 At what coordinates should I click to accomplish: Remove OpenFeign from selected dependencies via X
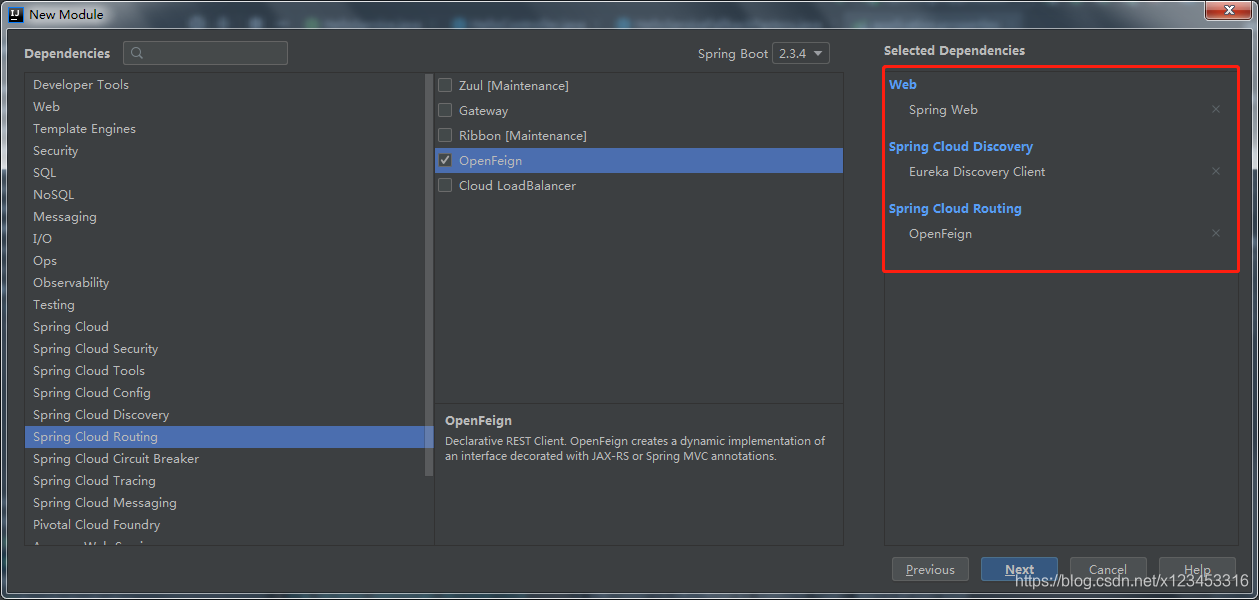point(1216,234)
